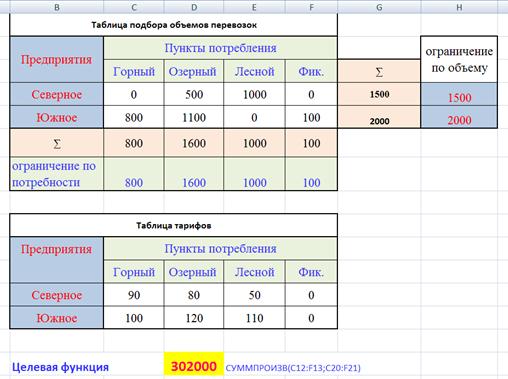Select Северное–Озерный volume cell with 500
The height and width of the screenshot is (379, 508).
coord(194,94)
